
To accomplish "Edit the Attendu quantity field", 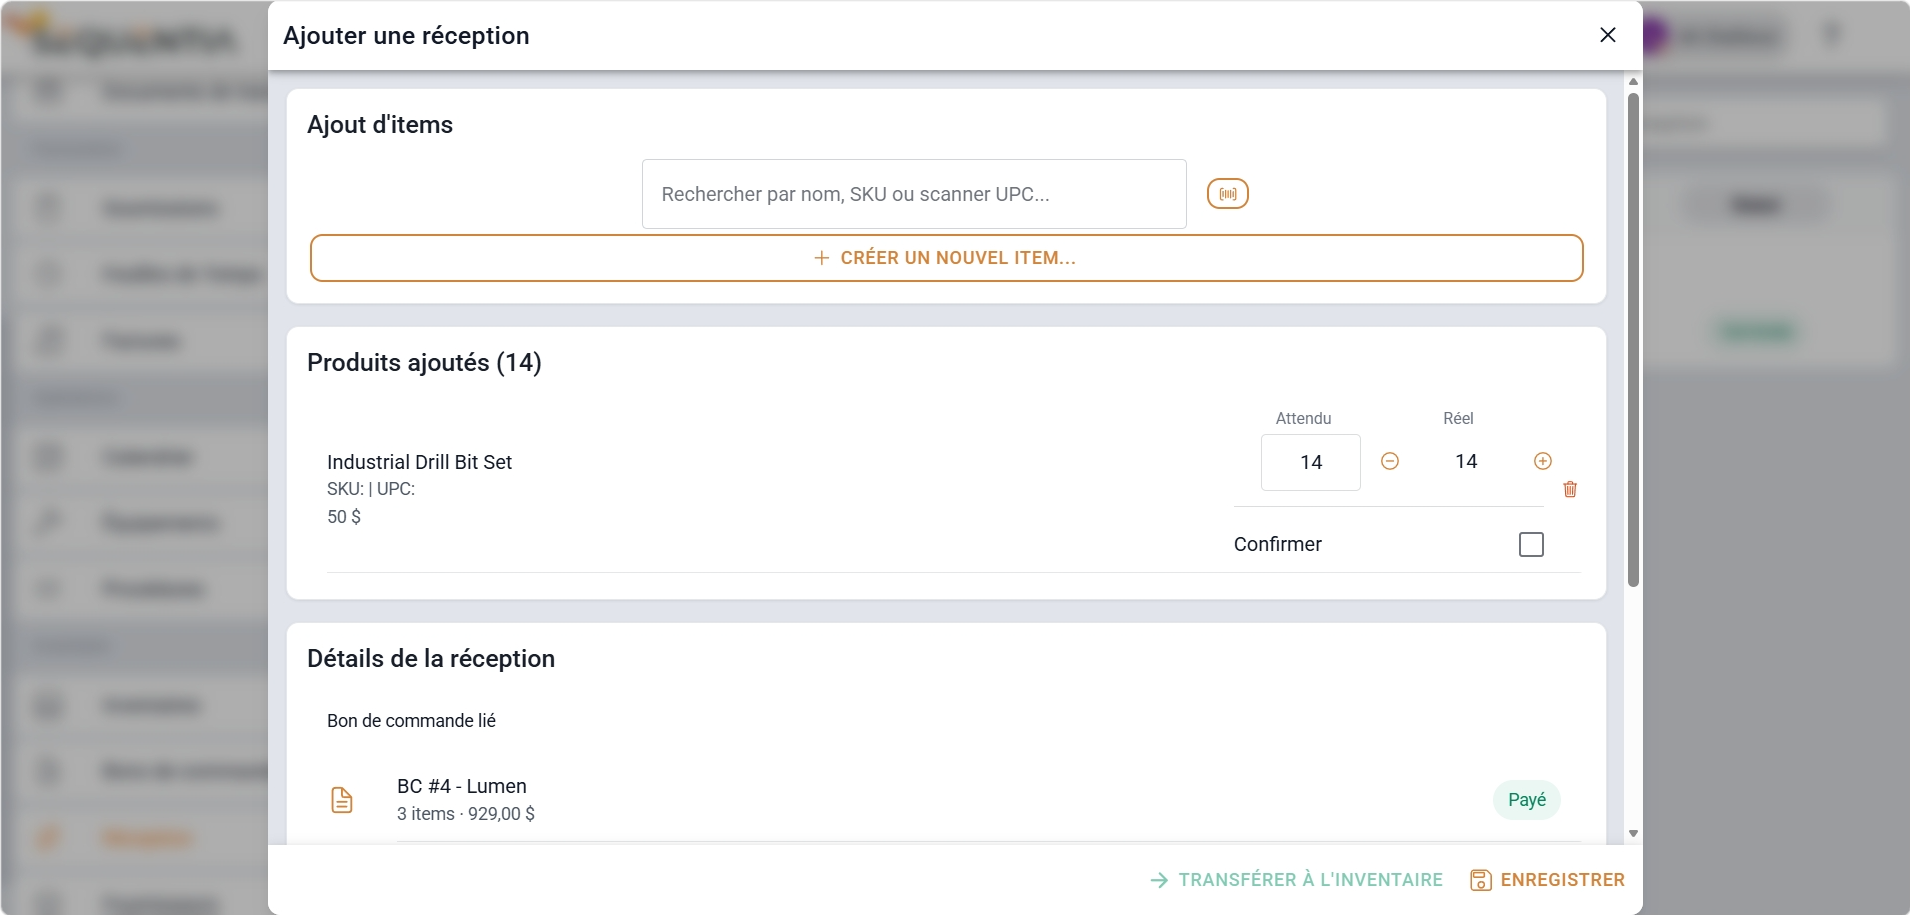I will pos(1310,462).
